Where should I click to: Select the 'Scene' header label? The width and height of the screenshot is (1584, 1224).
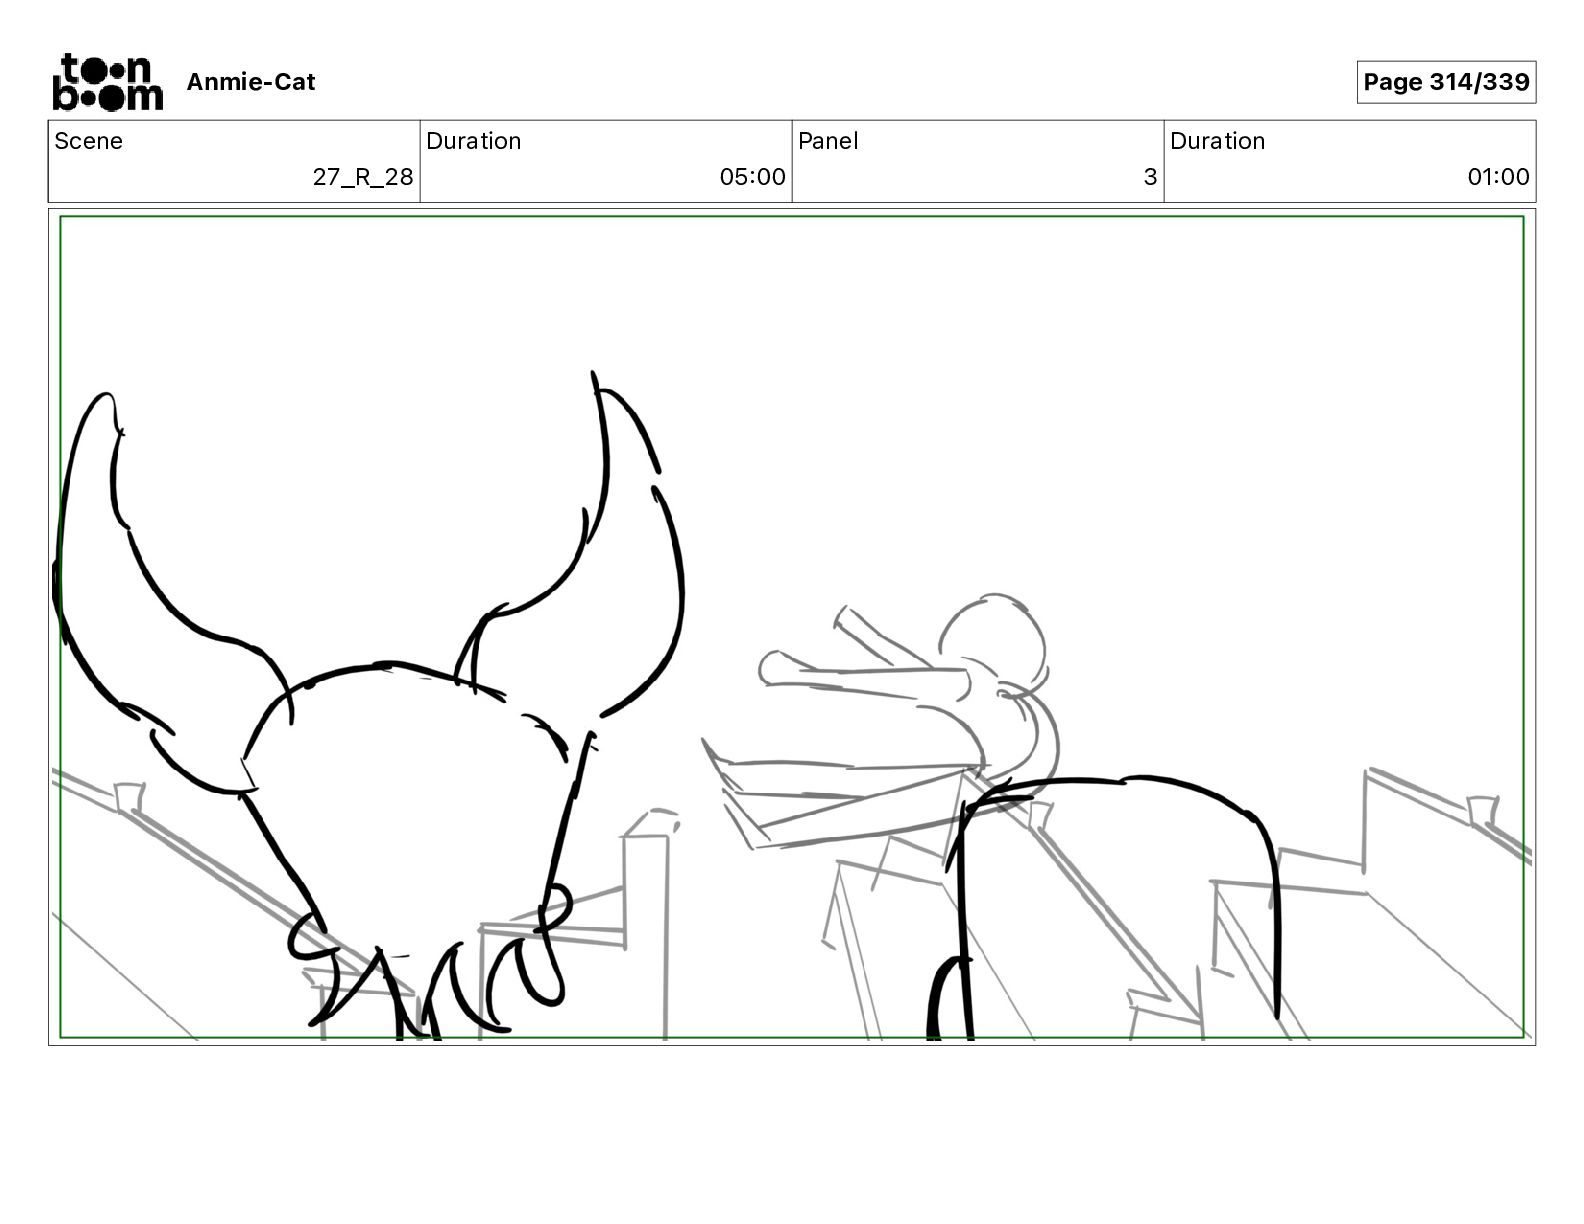point(89,141)
